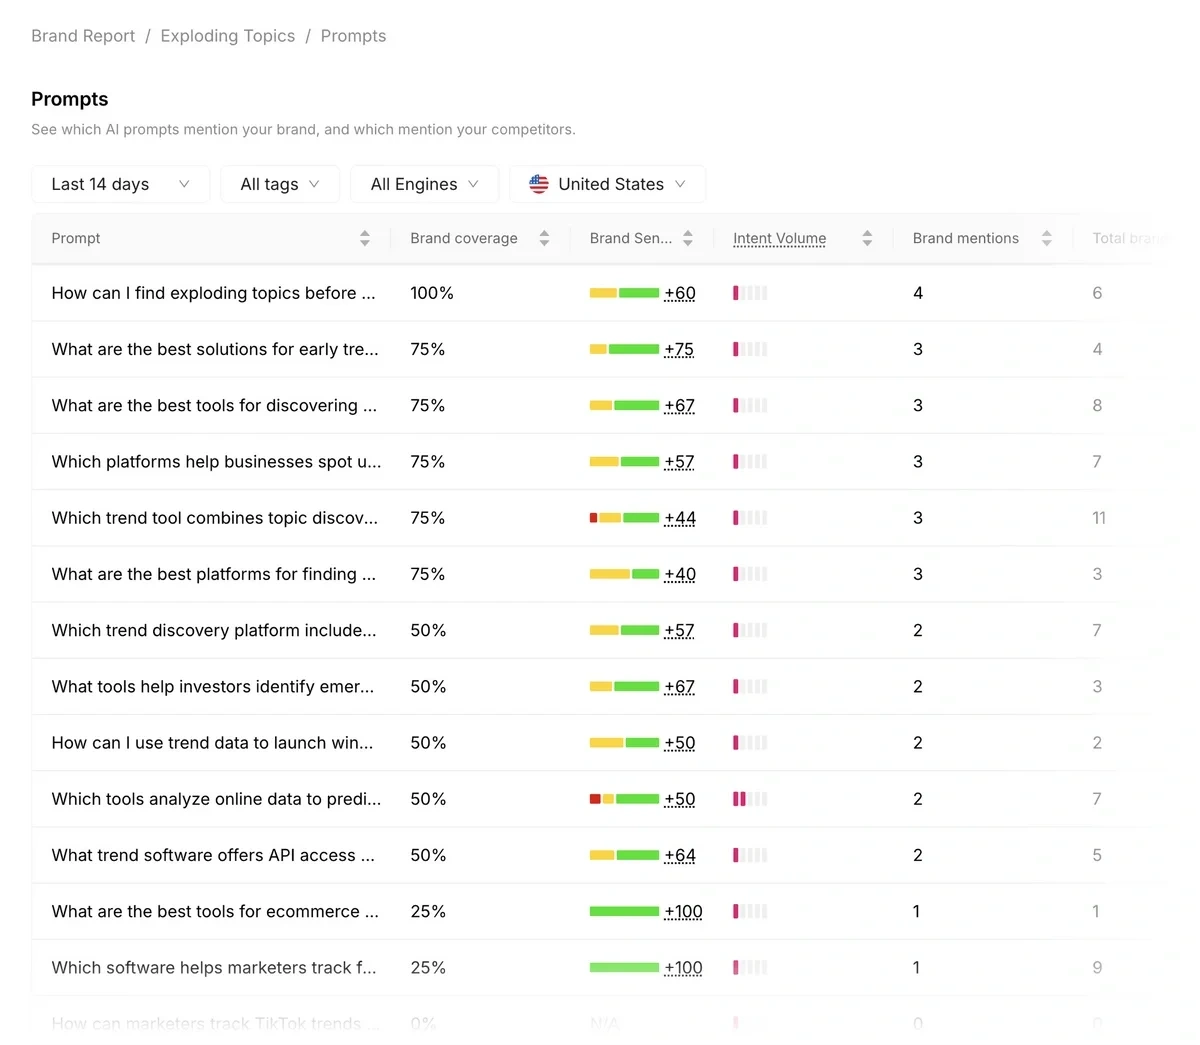Click intent volume indicator in 'best platforms for finding' row

pos(750,574)
